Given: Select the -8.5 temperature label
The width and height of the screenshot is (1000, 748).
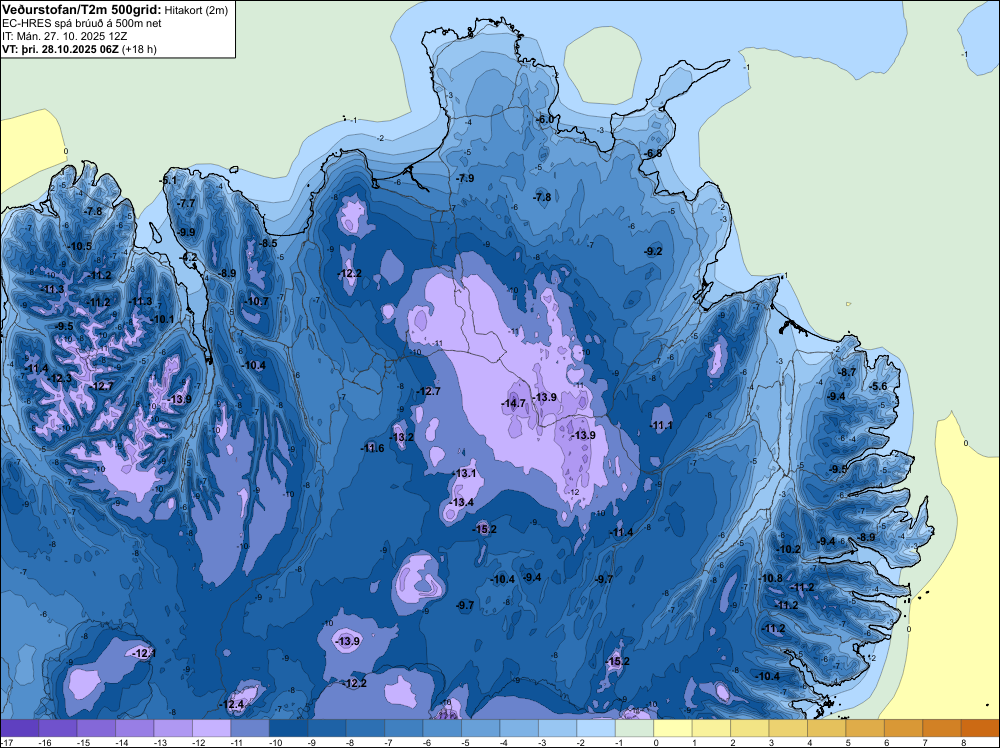Looking at the screenshot, I should click(268, 243).
